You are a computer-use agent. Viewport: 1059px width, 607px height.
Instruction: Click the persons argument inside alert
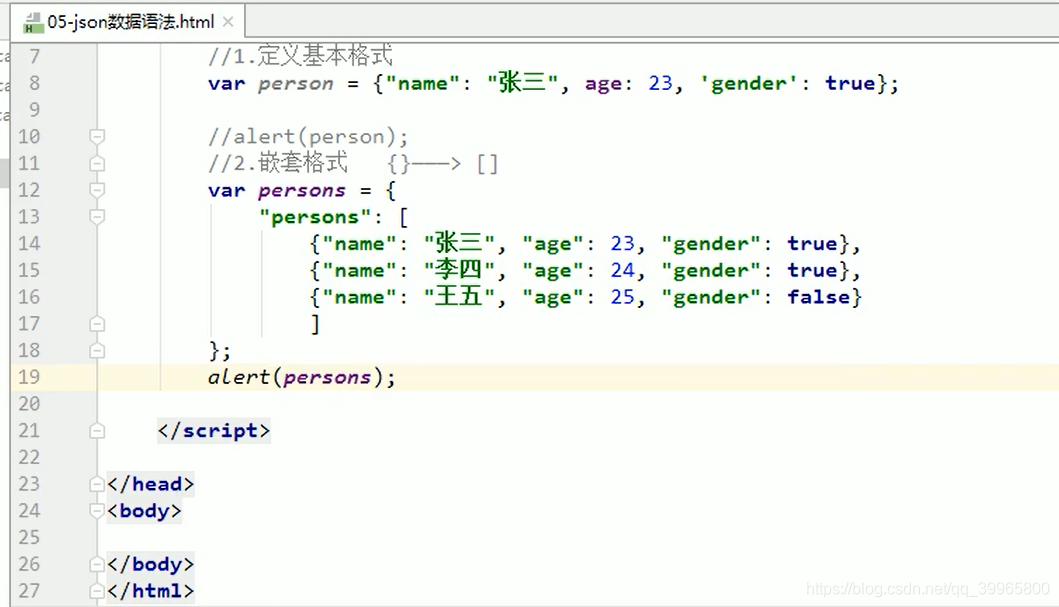tap(327, 377)
